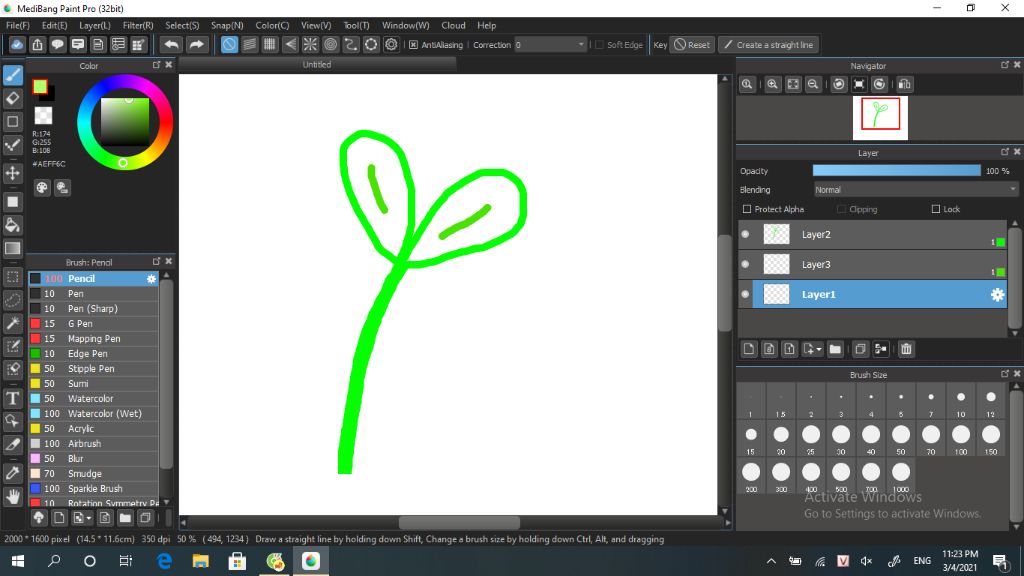This screenshot has width=1024, height=576.
Task: Open the Correction dropdown
Action: pyautogui.click(x=550, y=44)
